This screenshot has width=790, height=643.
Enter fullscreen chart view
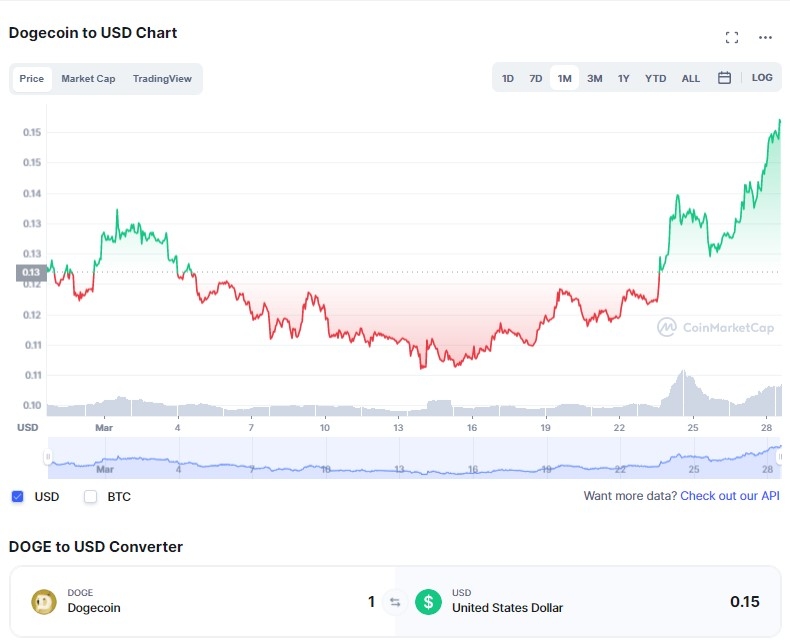[x=732, y=37]
